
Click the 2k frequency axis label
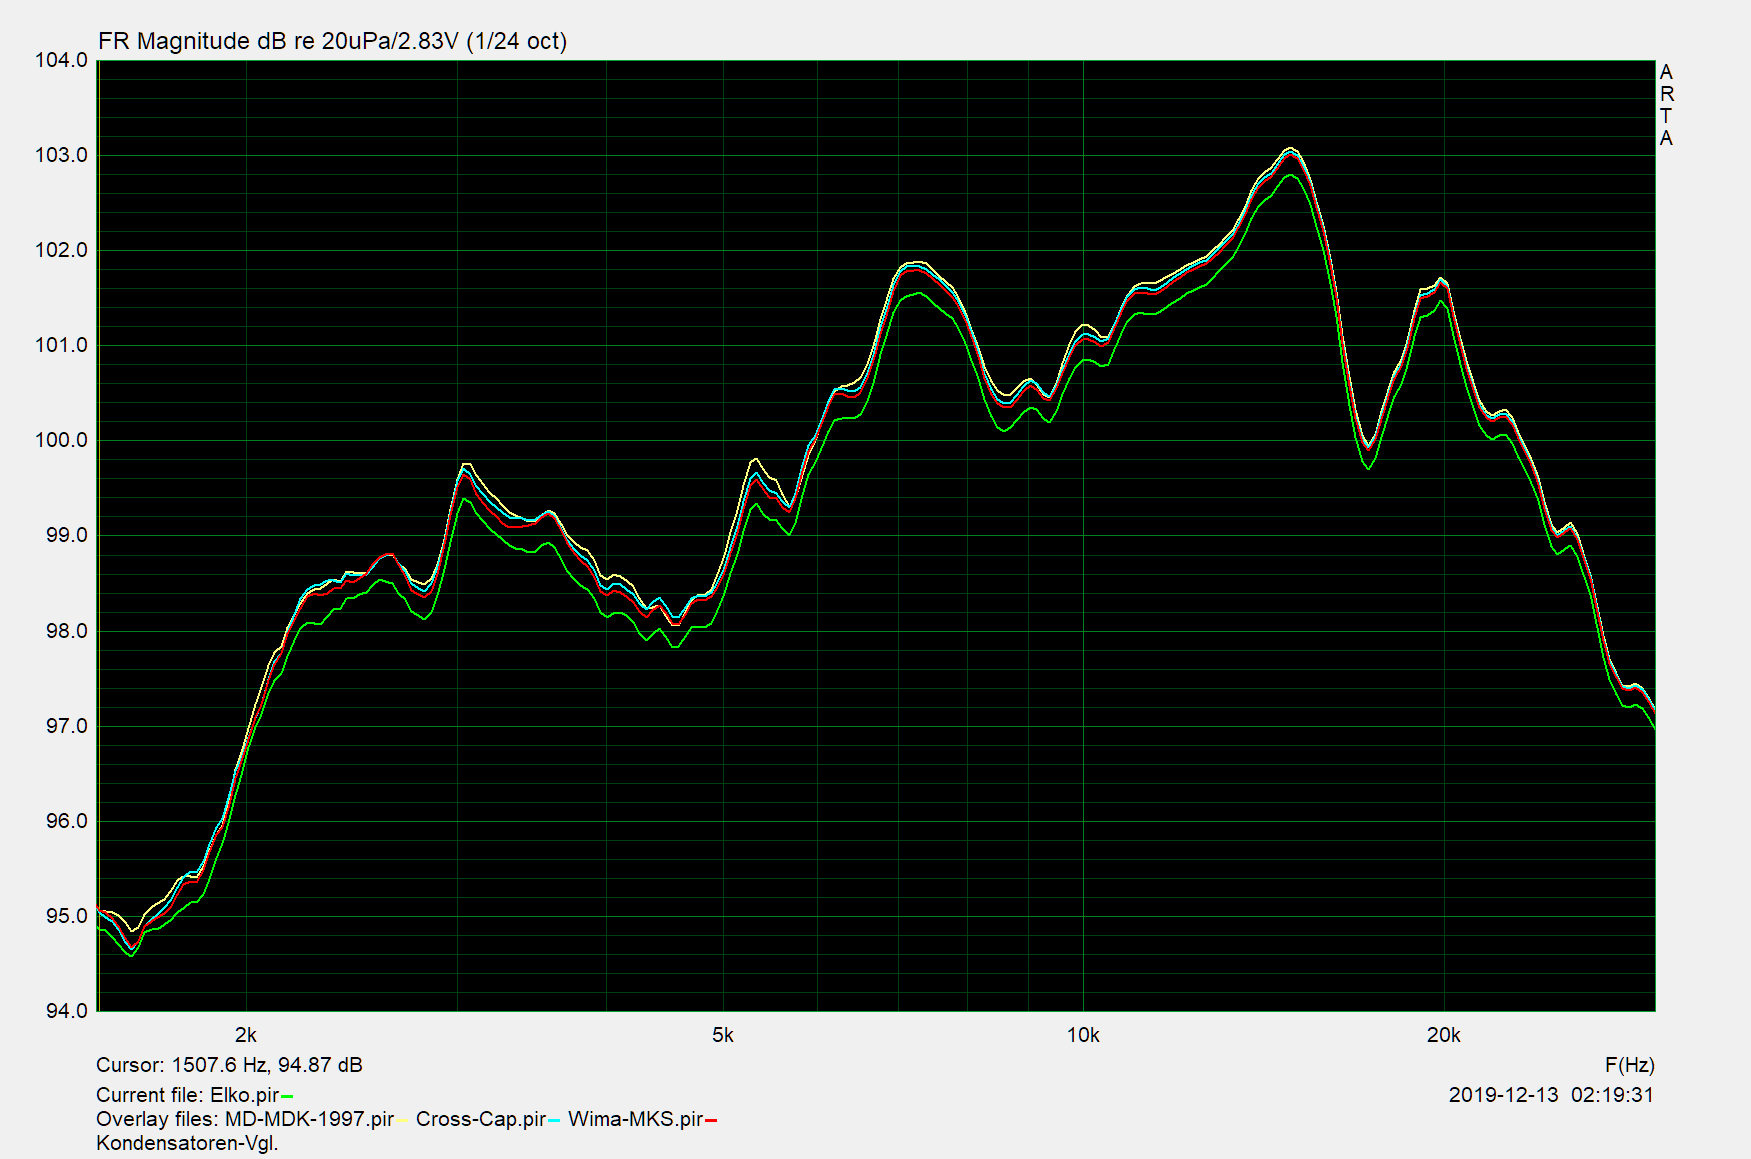246,1035
